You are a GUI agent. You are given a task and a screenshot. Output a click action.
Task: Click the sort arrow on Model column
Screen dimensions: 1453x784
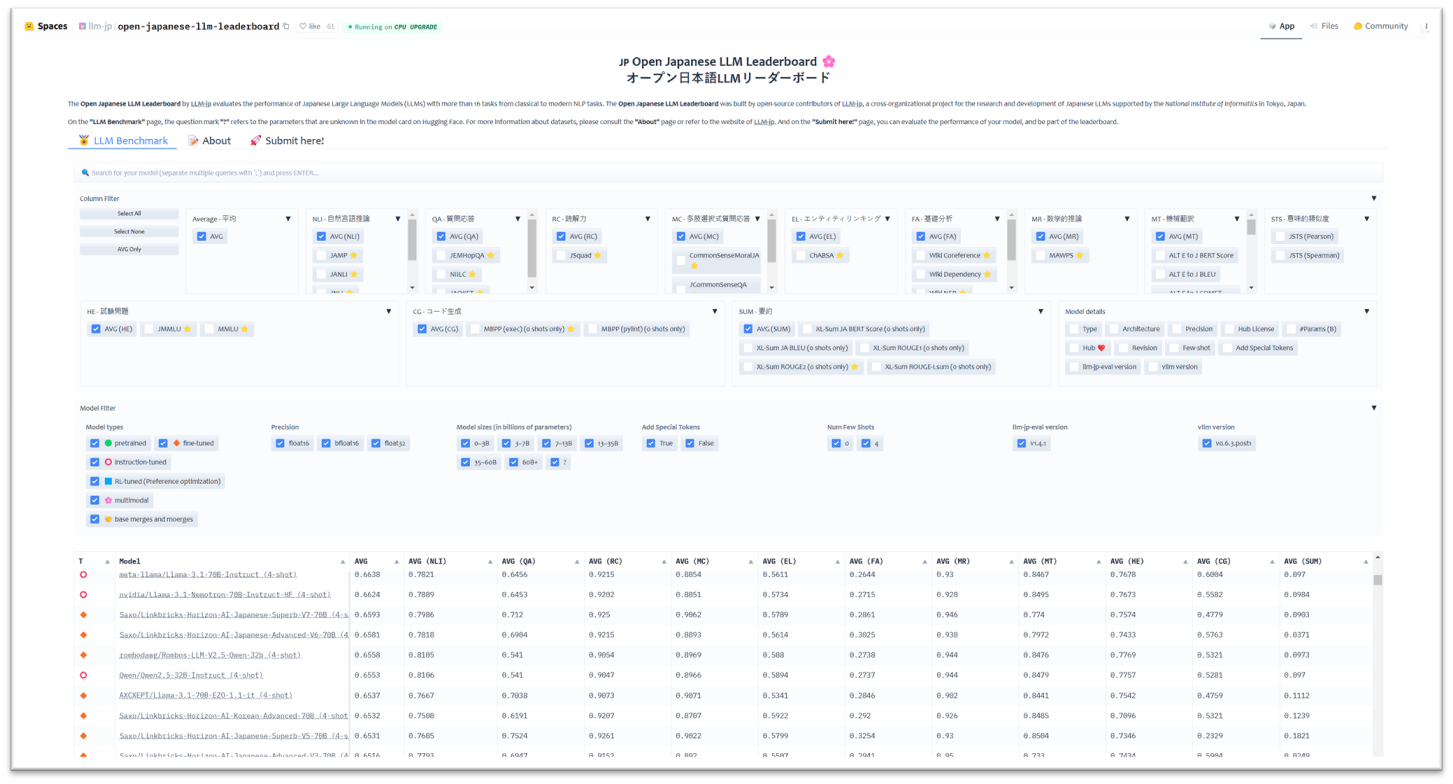(343, 562)
